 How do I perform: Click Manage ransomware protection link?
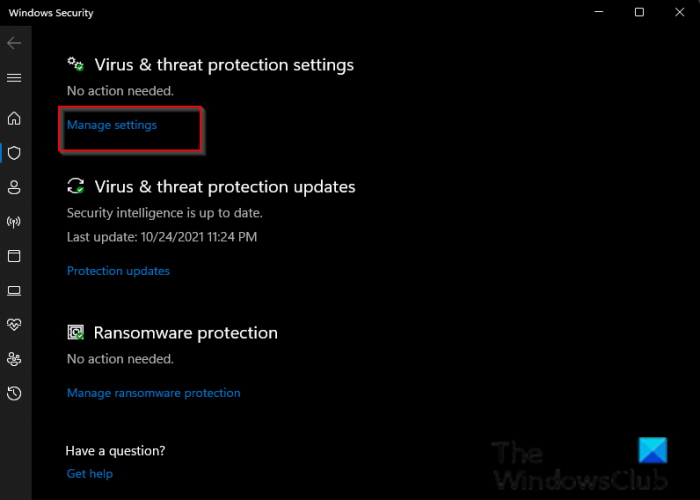(153, 393)
